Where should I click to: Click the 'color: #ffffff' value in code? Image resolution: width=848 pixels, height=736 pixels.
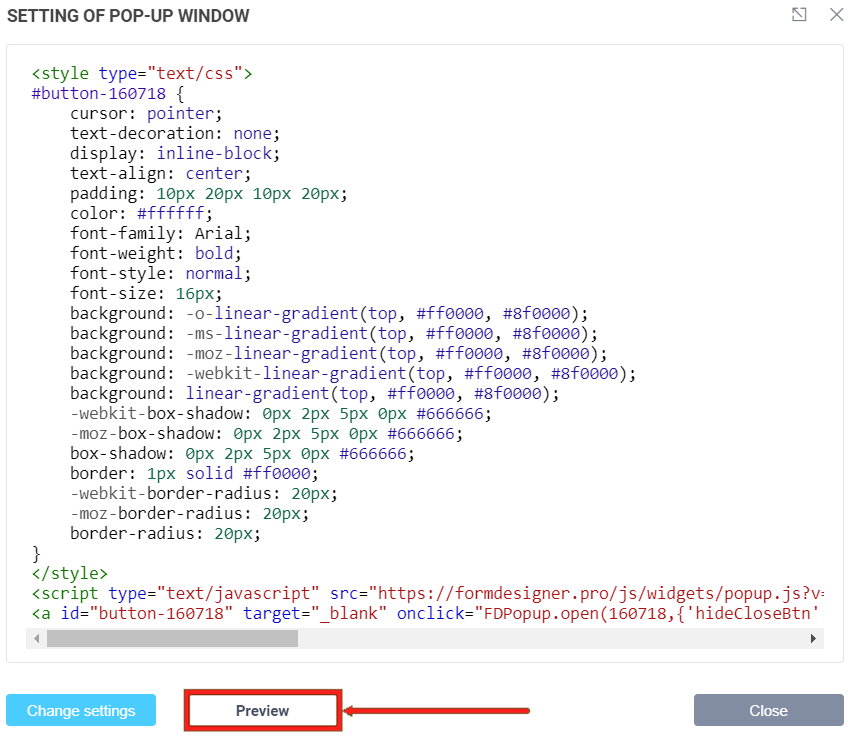(x=174, y=214)
